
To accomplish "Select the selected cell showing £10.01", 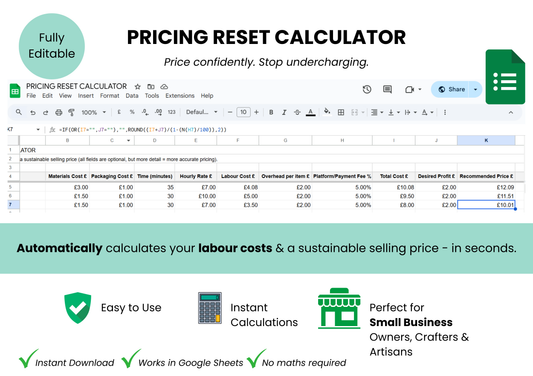I will pyautogui.click(x=486, y=205).
